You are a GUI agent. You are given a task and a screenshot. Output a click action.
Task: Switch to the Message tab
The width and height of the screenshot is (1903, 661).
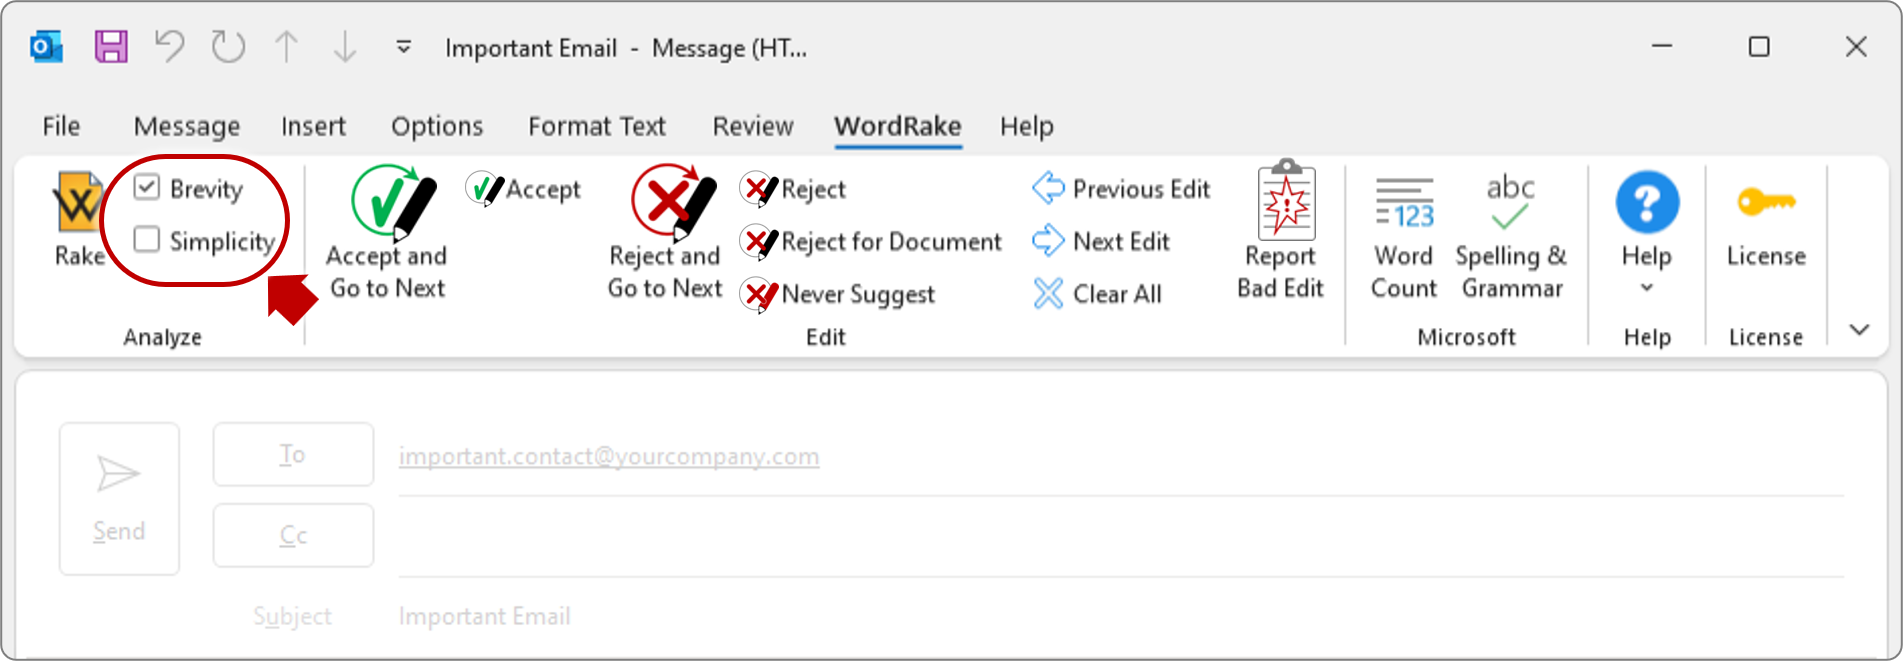[x=187, y=126]
